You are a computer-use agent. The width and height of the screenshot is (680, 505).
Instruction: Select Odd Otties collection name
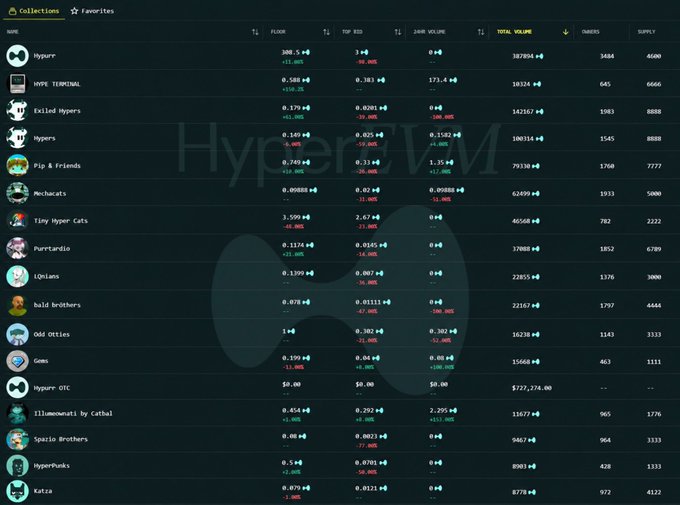(x=52, y=334)
